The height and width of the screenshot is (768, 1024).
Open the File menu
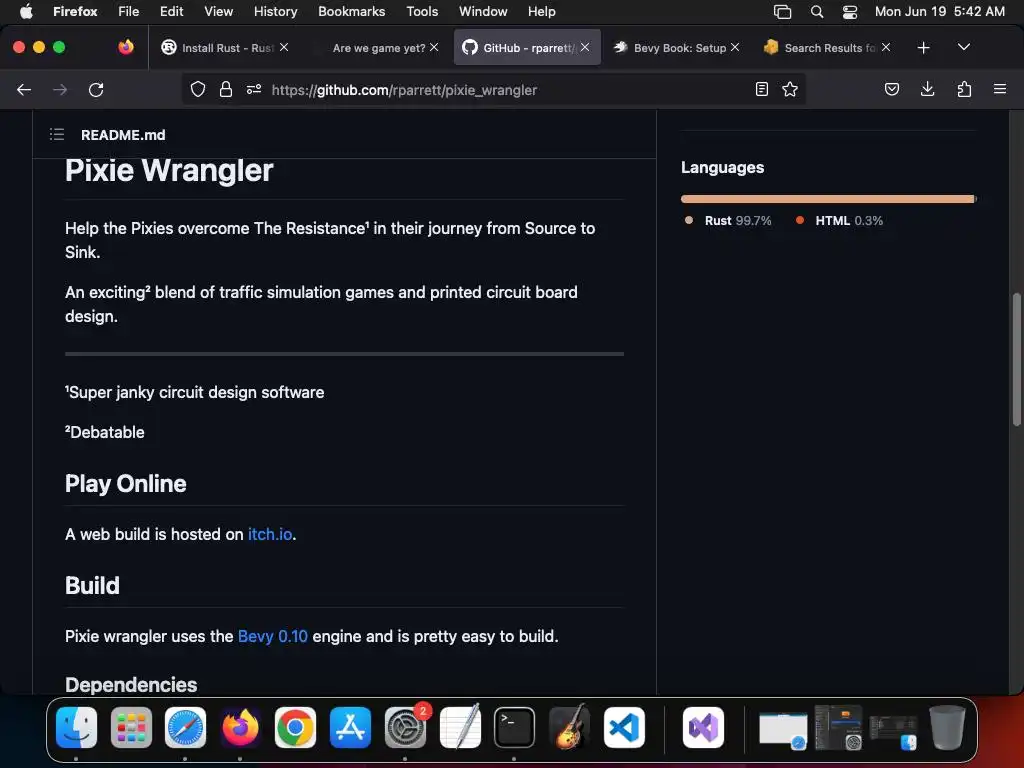[129, 11]
